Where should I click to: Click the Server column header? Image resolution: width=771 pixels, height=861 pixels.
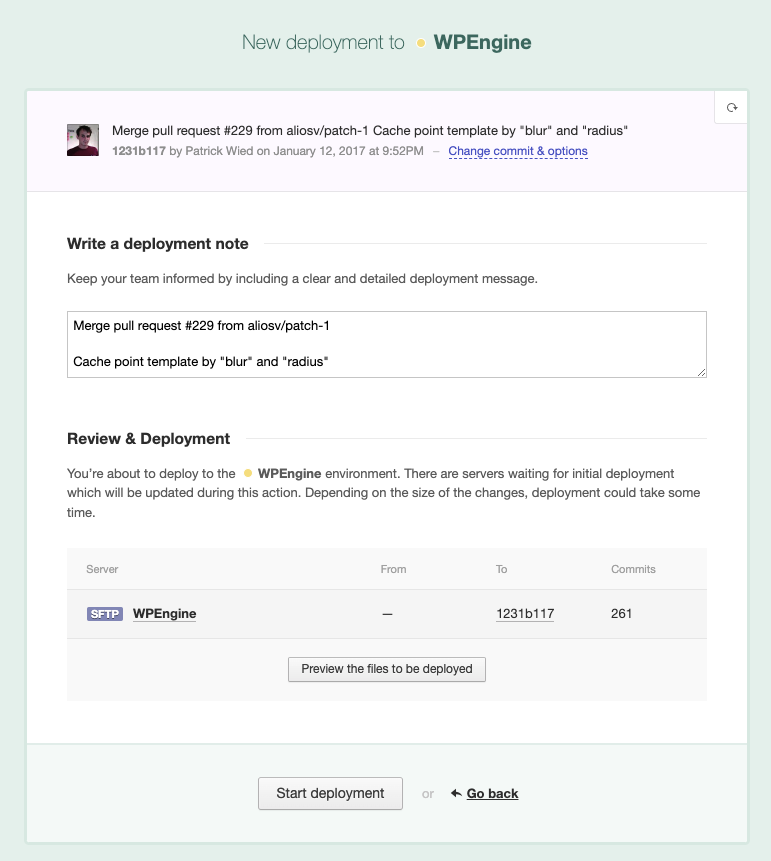click(102, 569)
